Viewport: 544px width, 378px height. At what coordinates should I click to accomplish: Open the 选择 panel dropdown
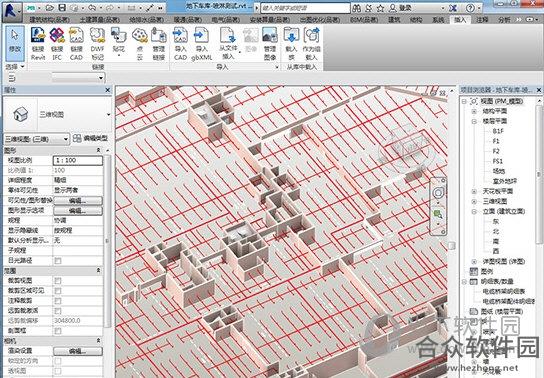(15, 67)
